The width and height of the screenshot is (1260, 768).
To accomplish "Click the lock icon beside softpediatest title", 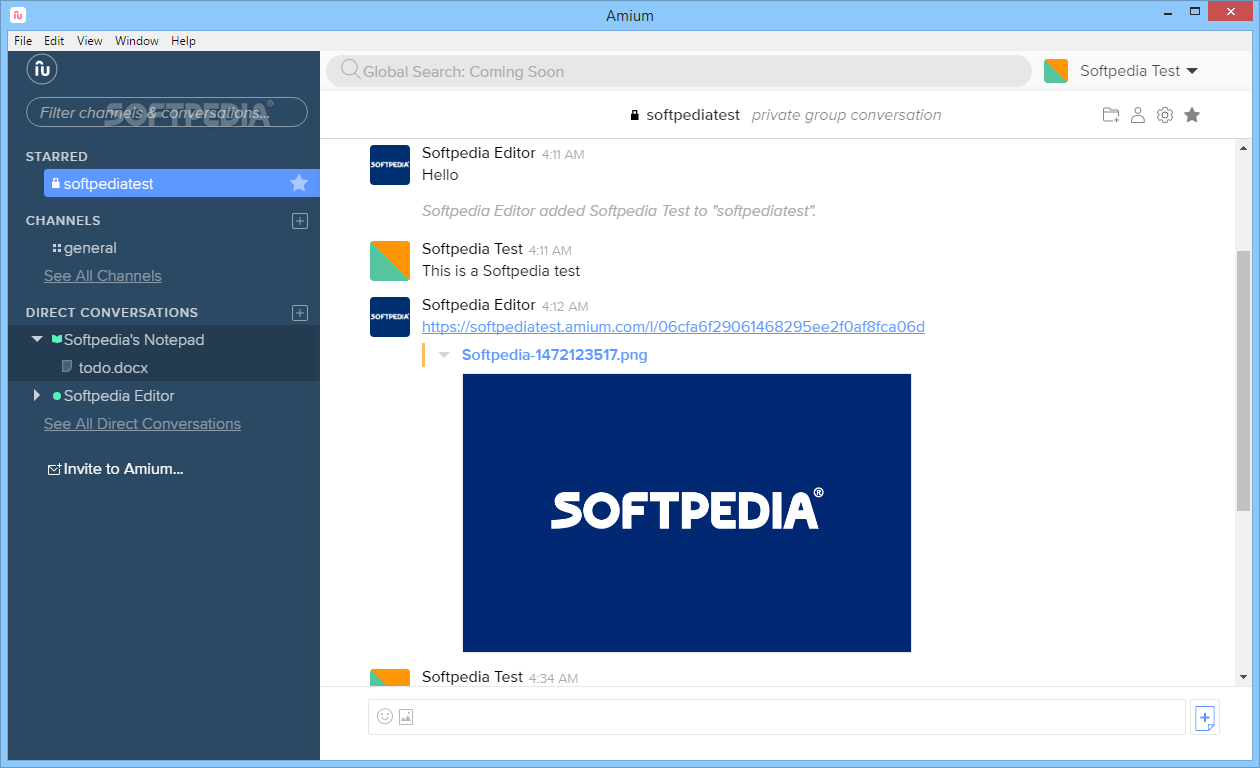I will click(635, 115).
